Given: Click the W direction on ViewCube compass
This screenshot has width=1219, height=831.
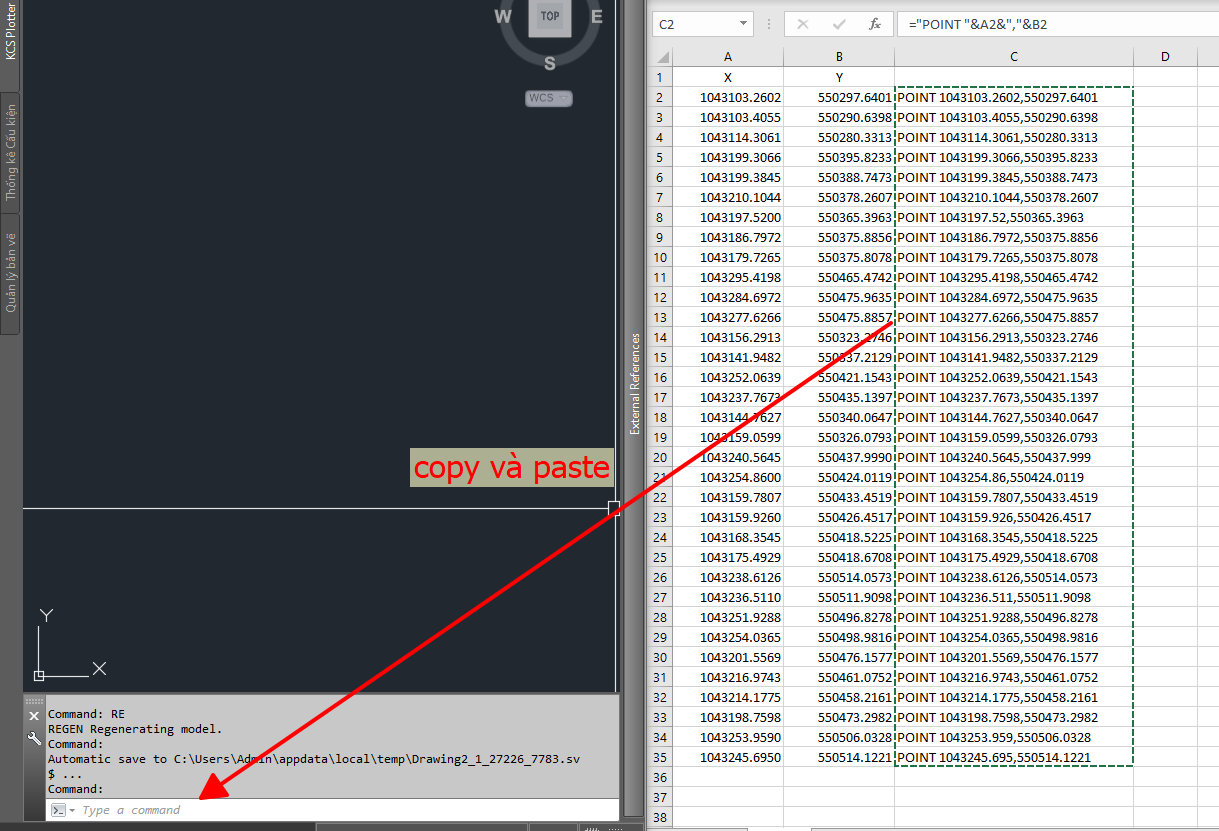Looking at the screenshot, I should (503, 16).
